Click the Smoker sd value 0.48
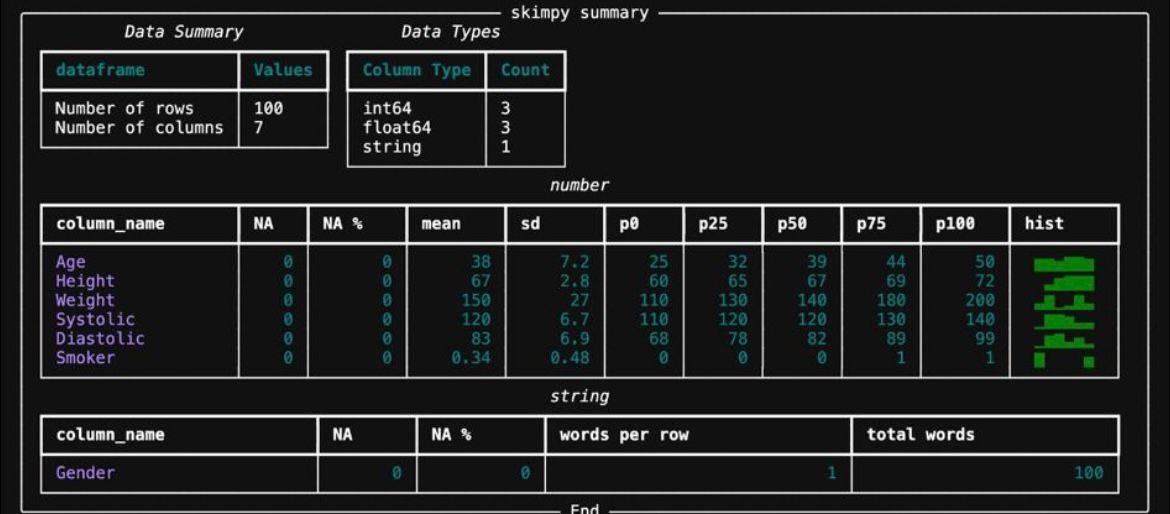The height and width of the screenshot is (514, 1170). (x=570, y=357)
